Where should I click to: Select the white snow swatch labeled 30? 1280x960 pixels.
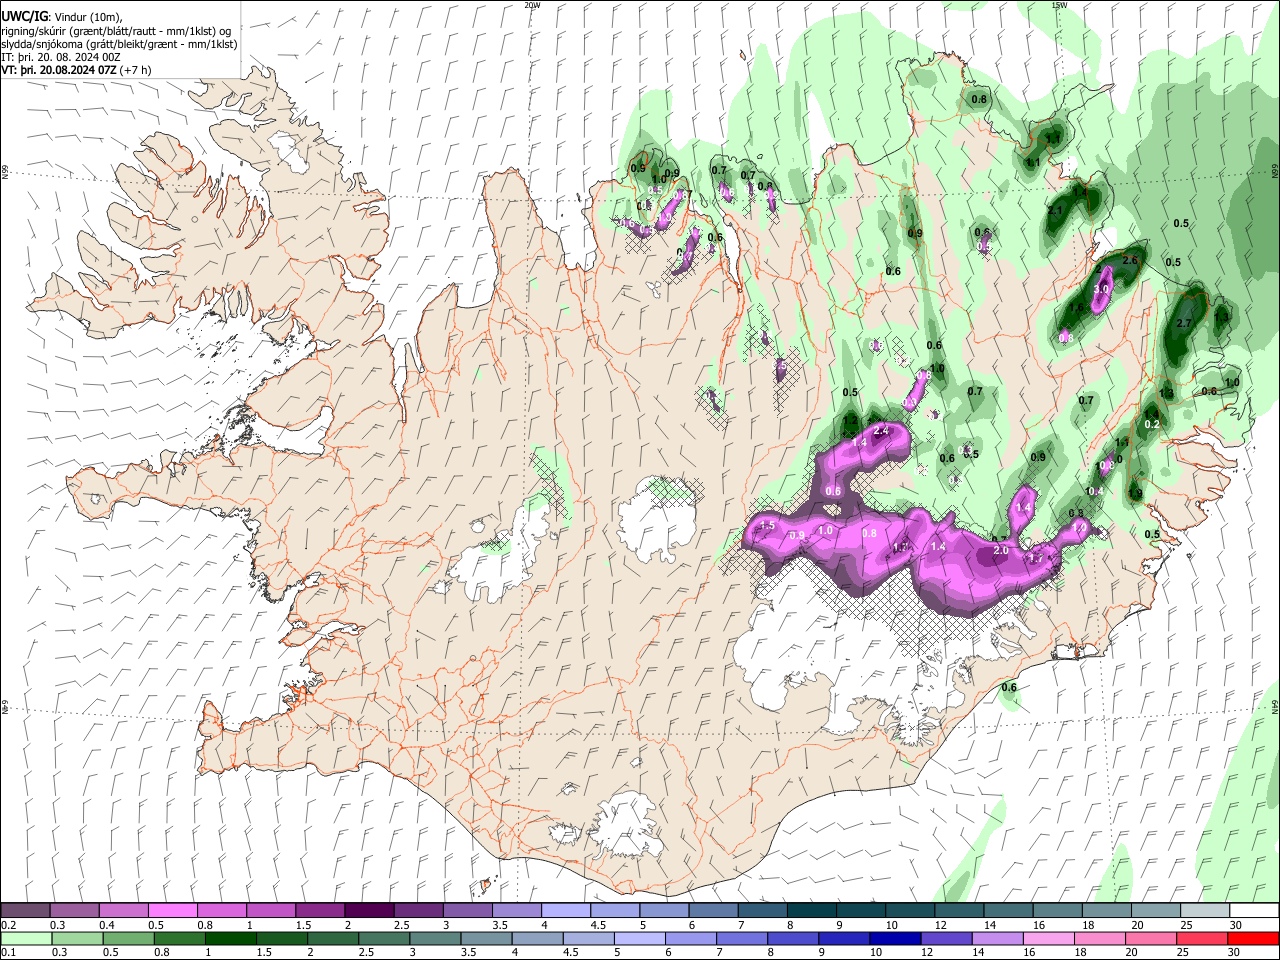[x=1255, y=911]
